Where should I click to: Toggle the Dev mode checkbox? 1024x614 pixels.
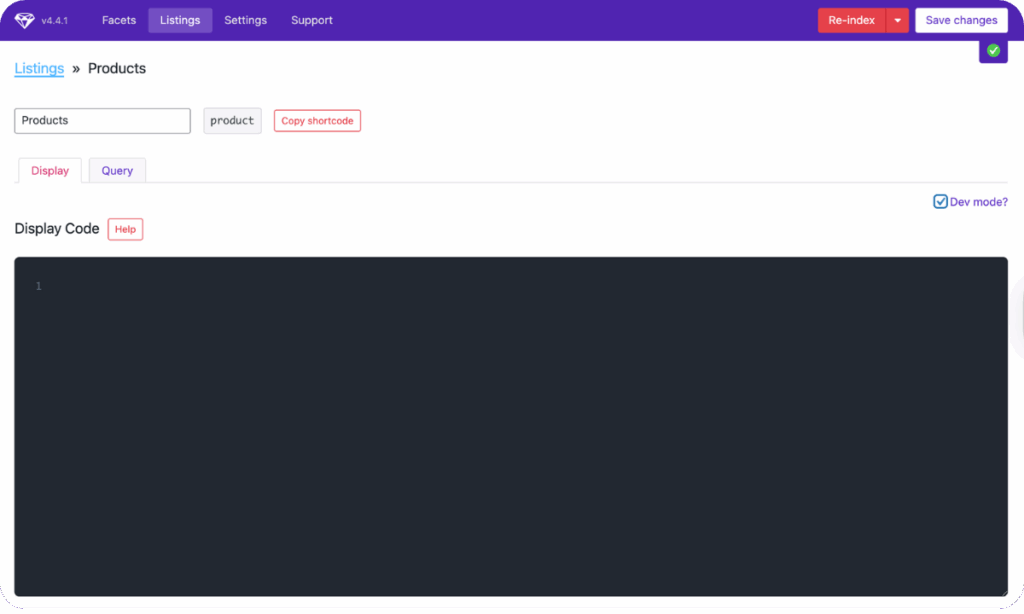(x=940, y=202)
